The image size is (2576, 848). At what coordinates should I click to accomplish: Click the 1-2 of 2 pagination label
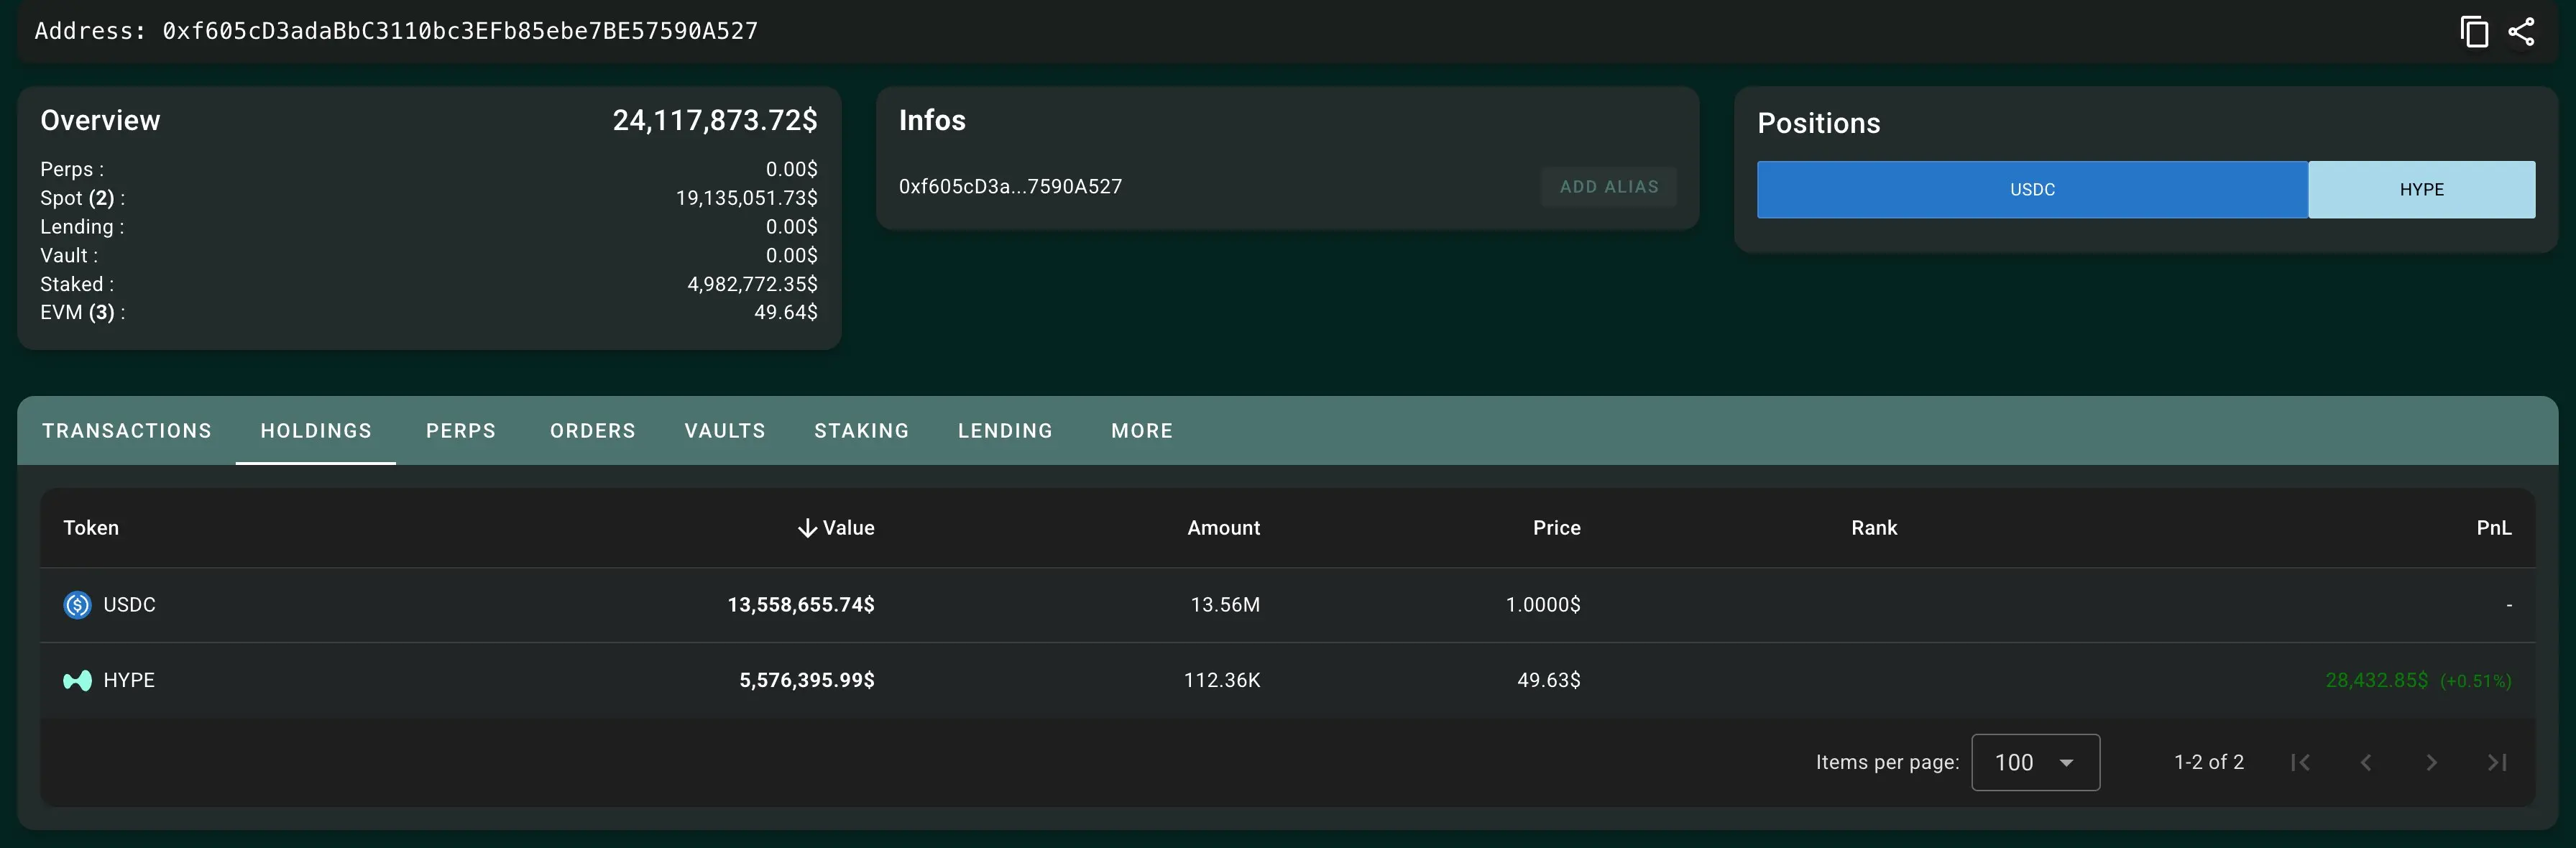point(2209,763)
